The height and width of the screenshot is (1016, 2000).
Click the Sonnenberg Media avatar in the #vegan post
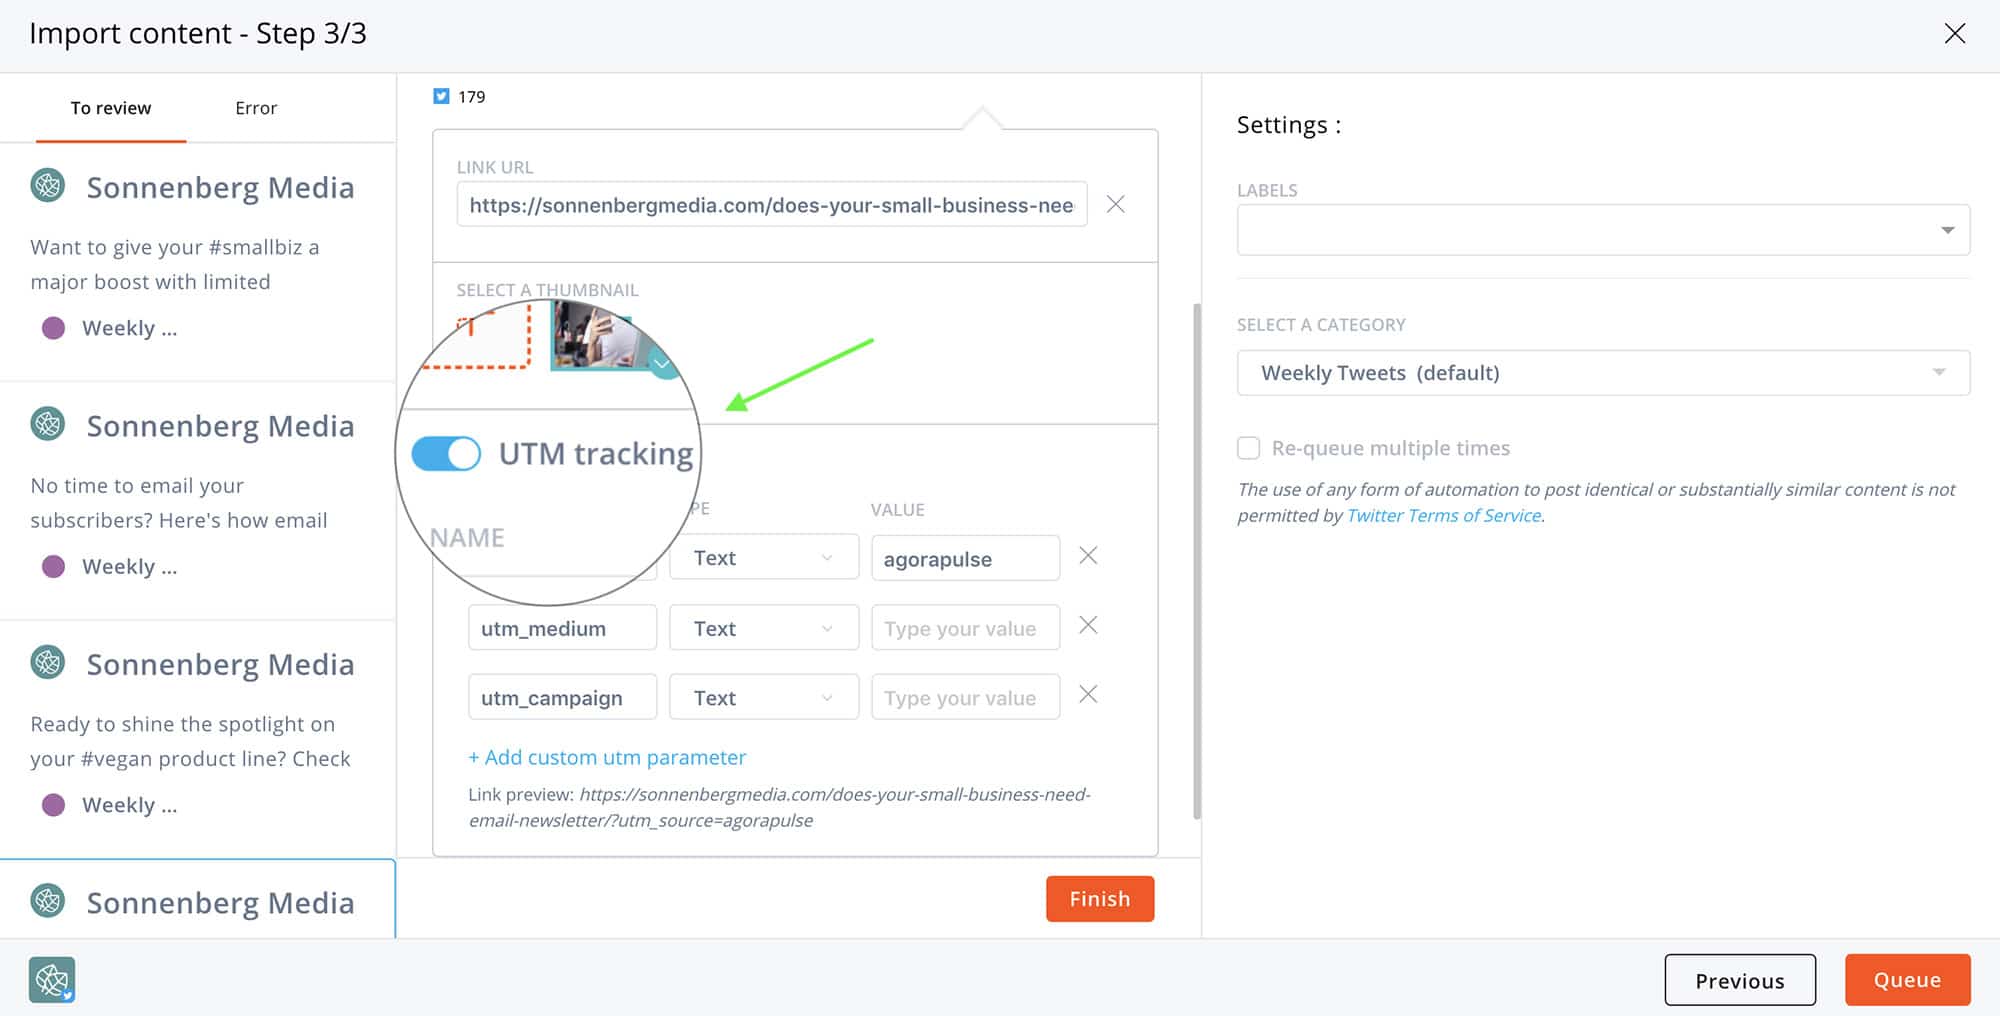pos(48,662)
